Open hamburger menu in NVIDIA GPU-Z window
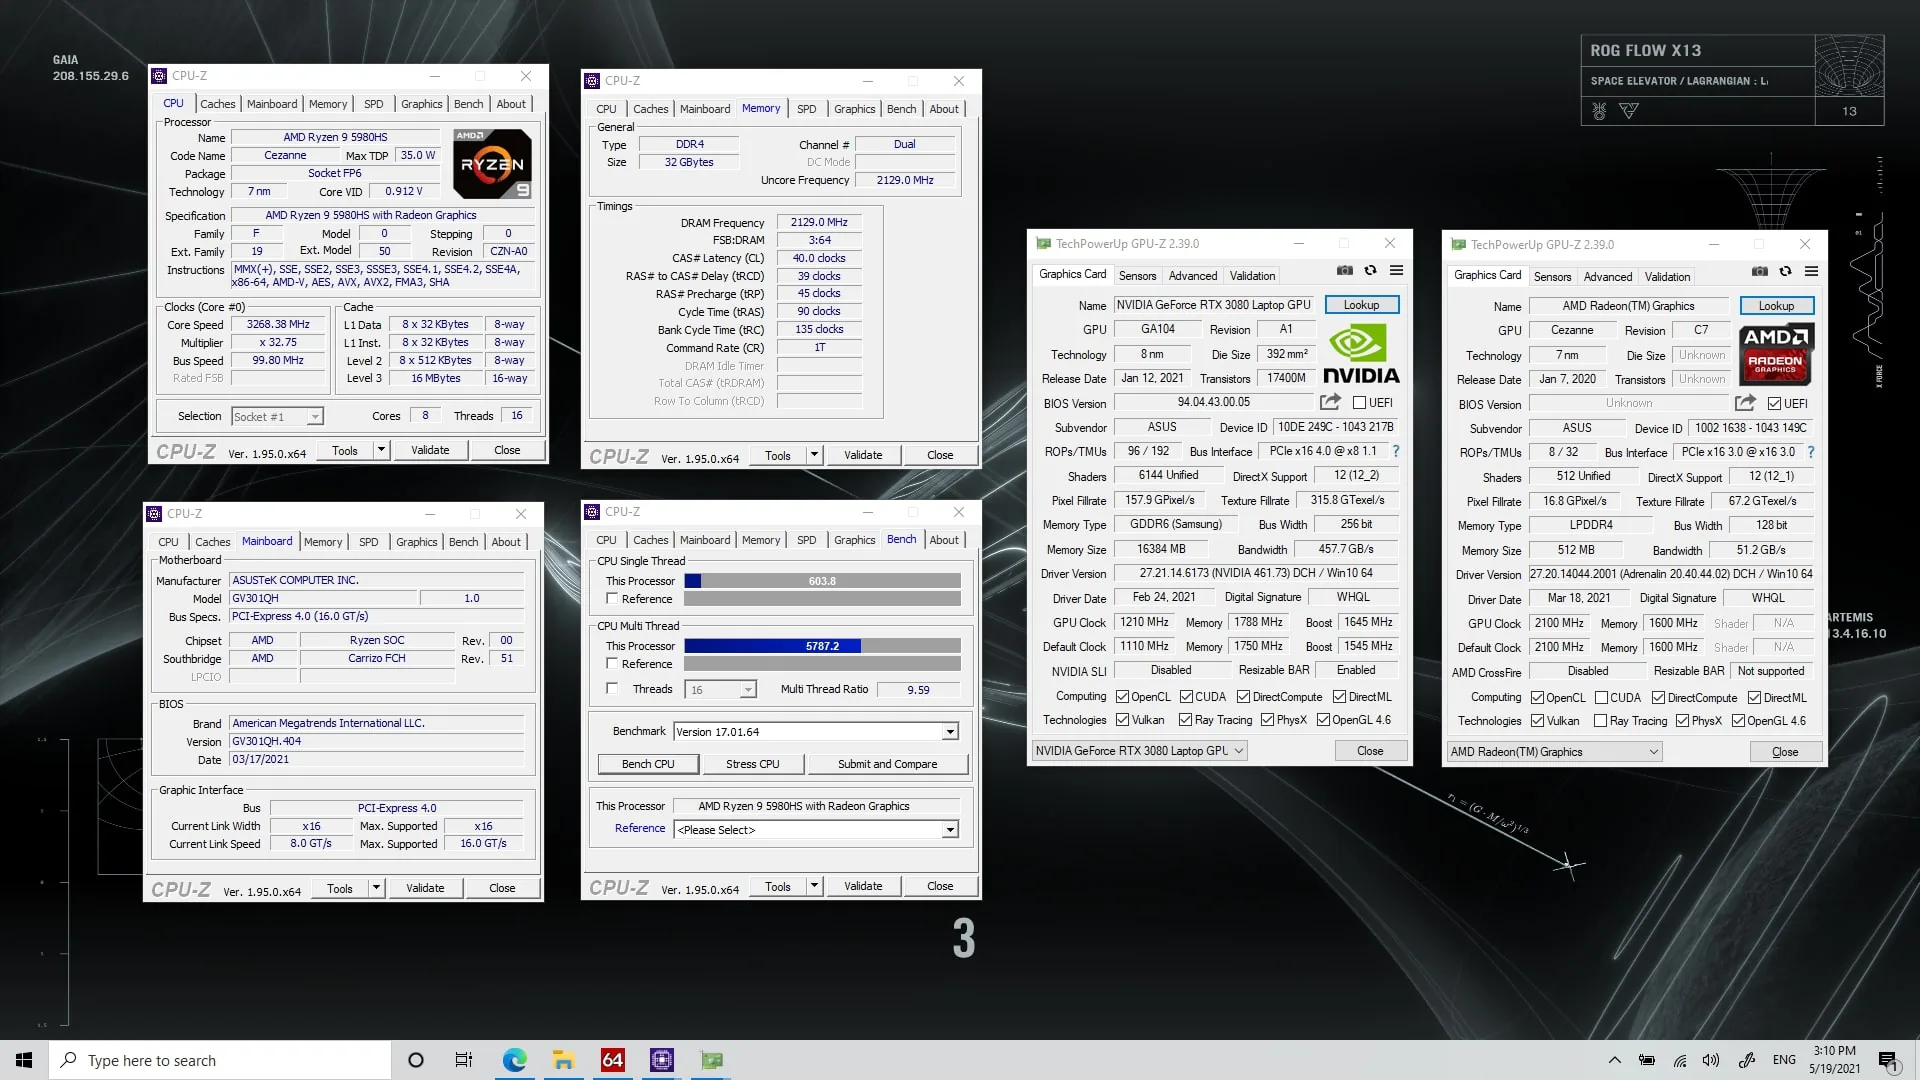This screenshot has width=1920, height=1080. (x=1397, y=270)
